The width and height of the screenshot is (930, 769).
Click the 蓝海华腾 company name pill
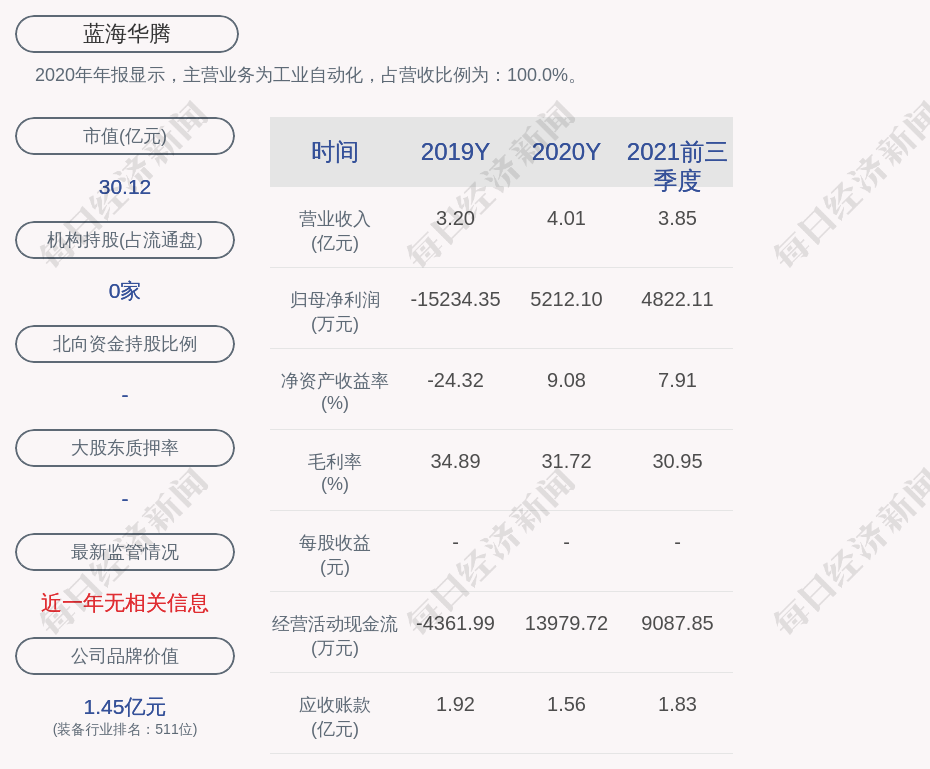pos(127,34)
